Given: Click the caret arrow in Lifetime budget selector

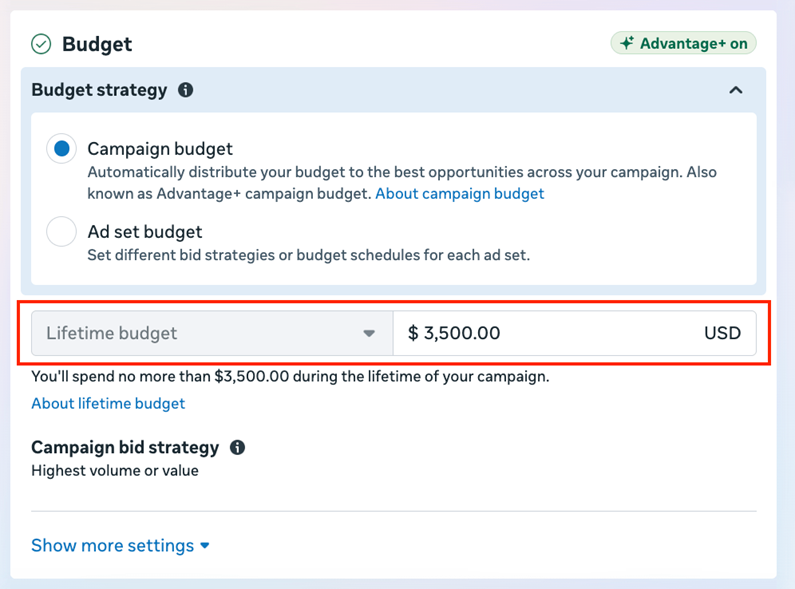Looking at the screenshot, I should point(369,333).
